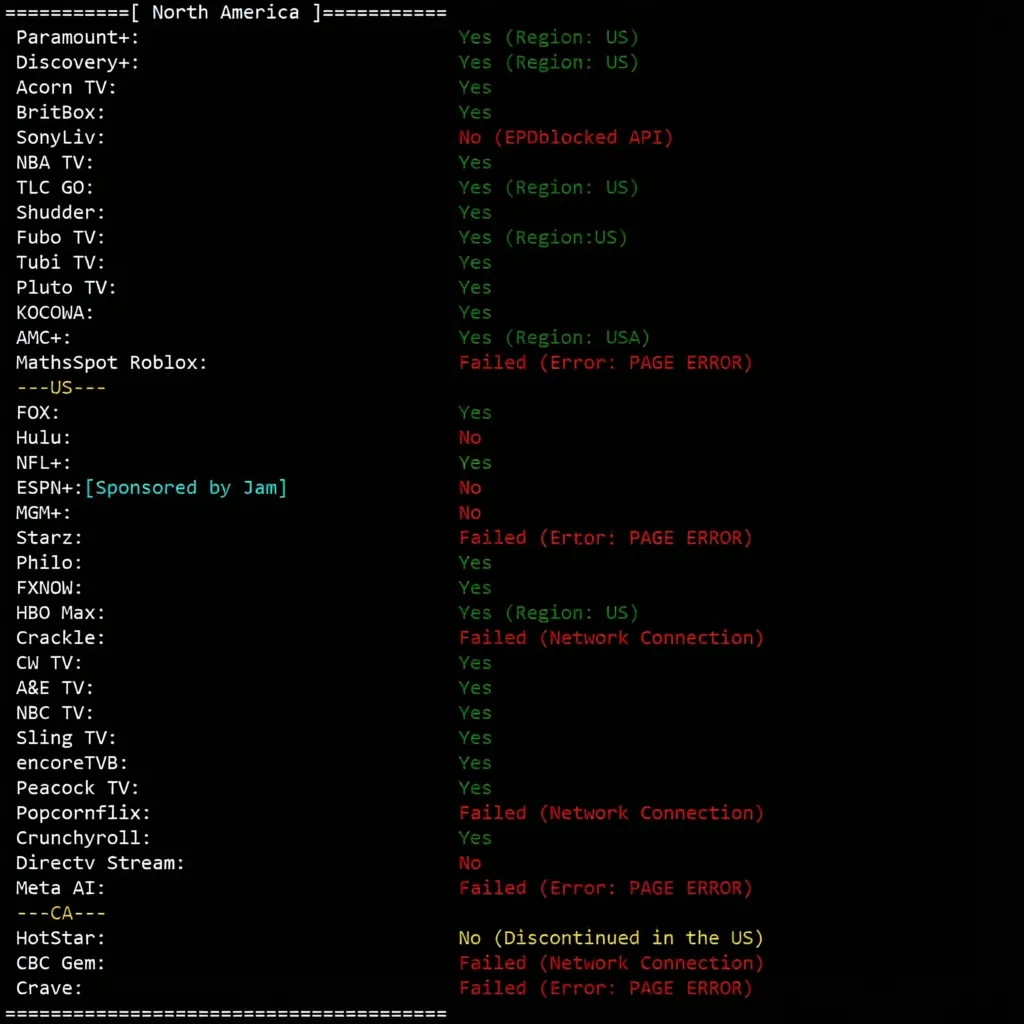Click the 'Yes (Region: US)' result for HBO Max
This screenshot has height=1024, width=1024.
click(x=548, y=613)
